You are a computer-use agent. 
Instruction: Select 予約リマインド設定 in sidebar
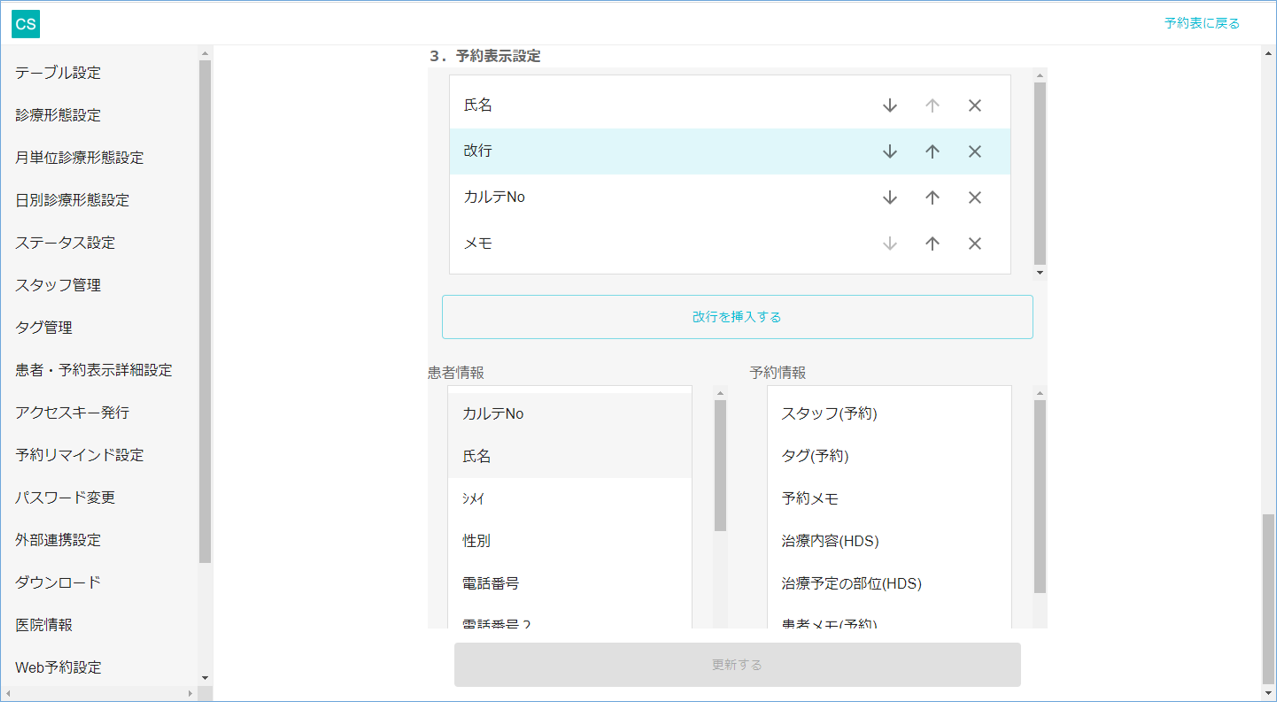click(x=79, y=455)
